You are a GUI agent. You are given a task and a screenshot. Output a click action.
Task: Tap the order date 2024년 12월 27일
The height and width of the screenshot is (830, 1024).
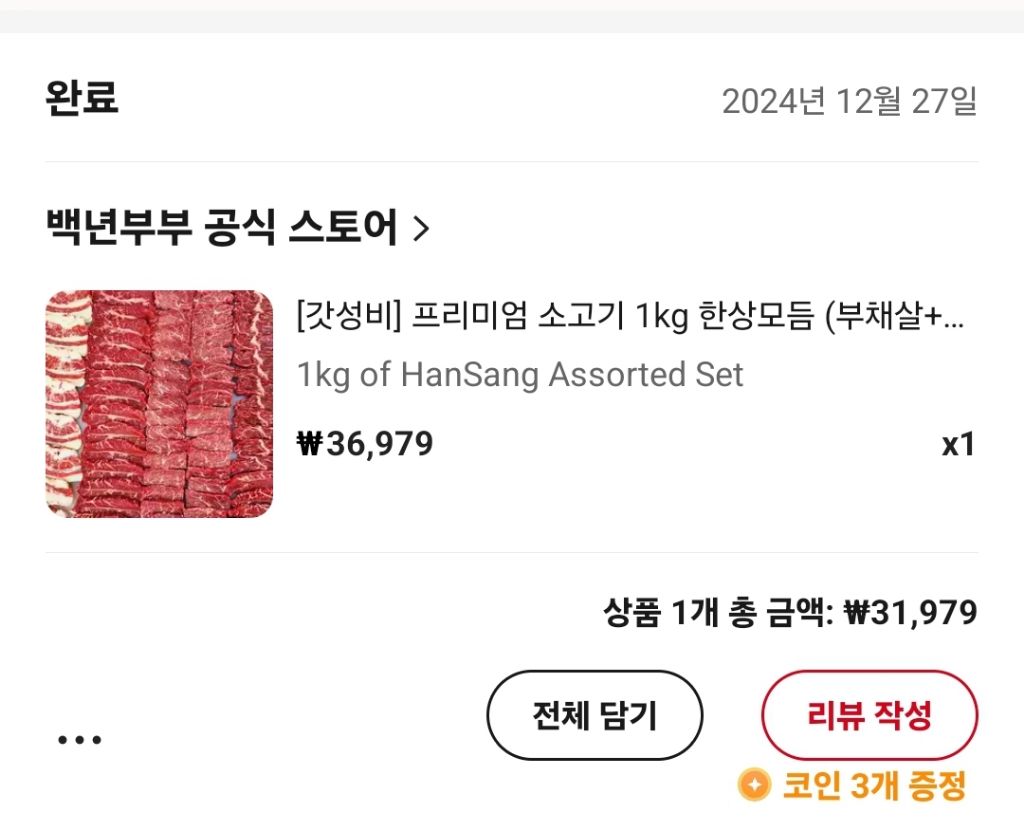coord(852,98)
